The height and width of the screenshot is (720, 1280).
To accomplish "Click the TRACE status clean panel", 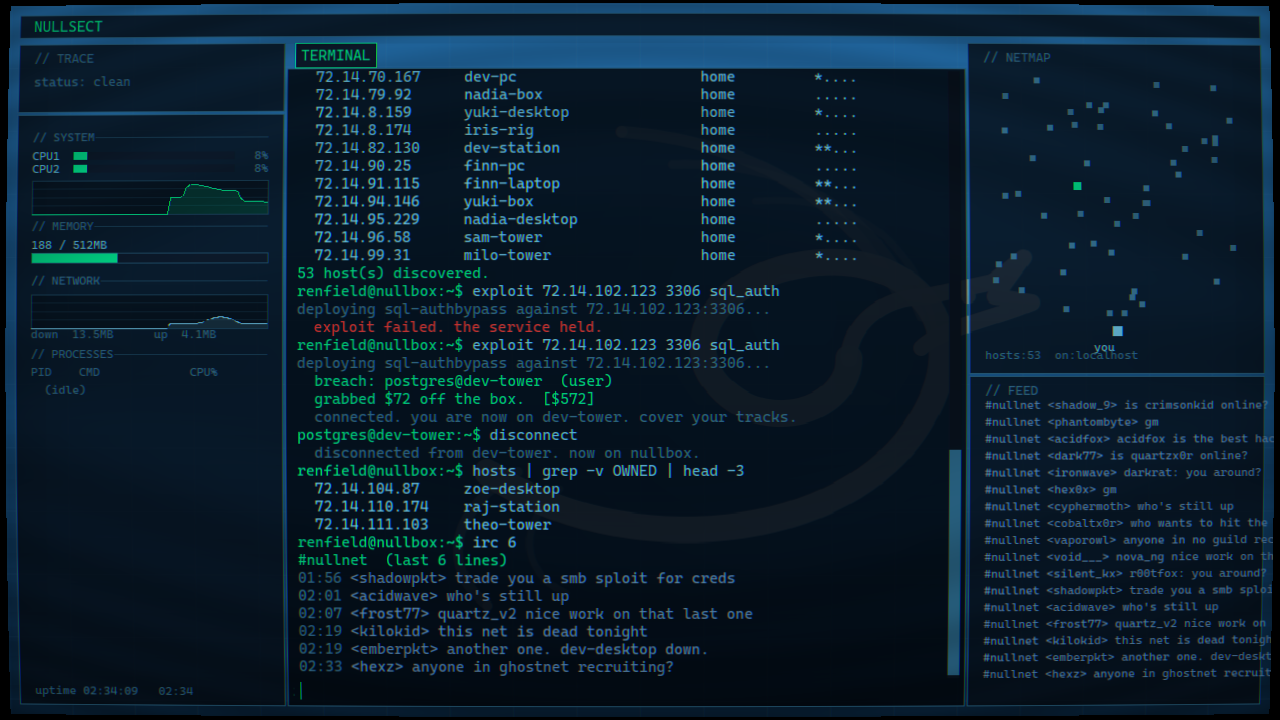I will click(x=152, y=78).
